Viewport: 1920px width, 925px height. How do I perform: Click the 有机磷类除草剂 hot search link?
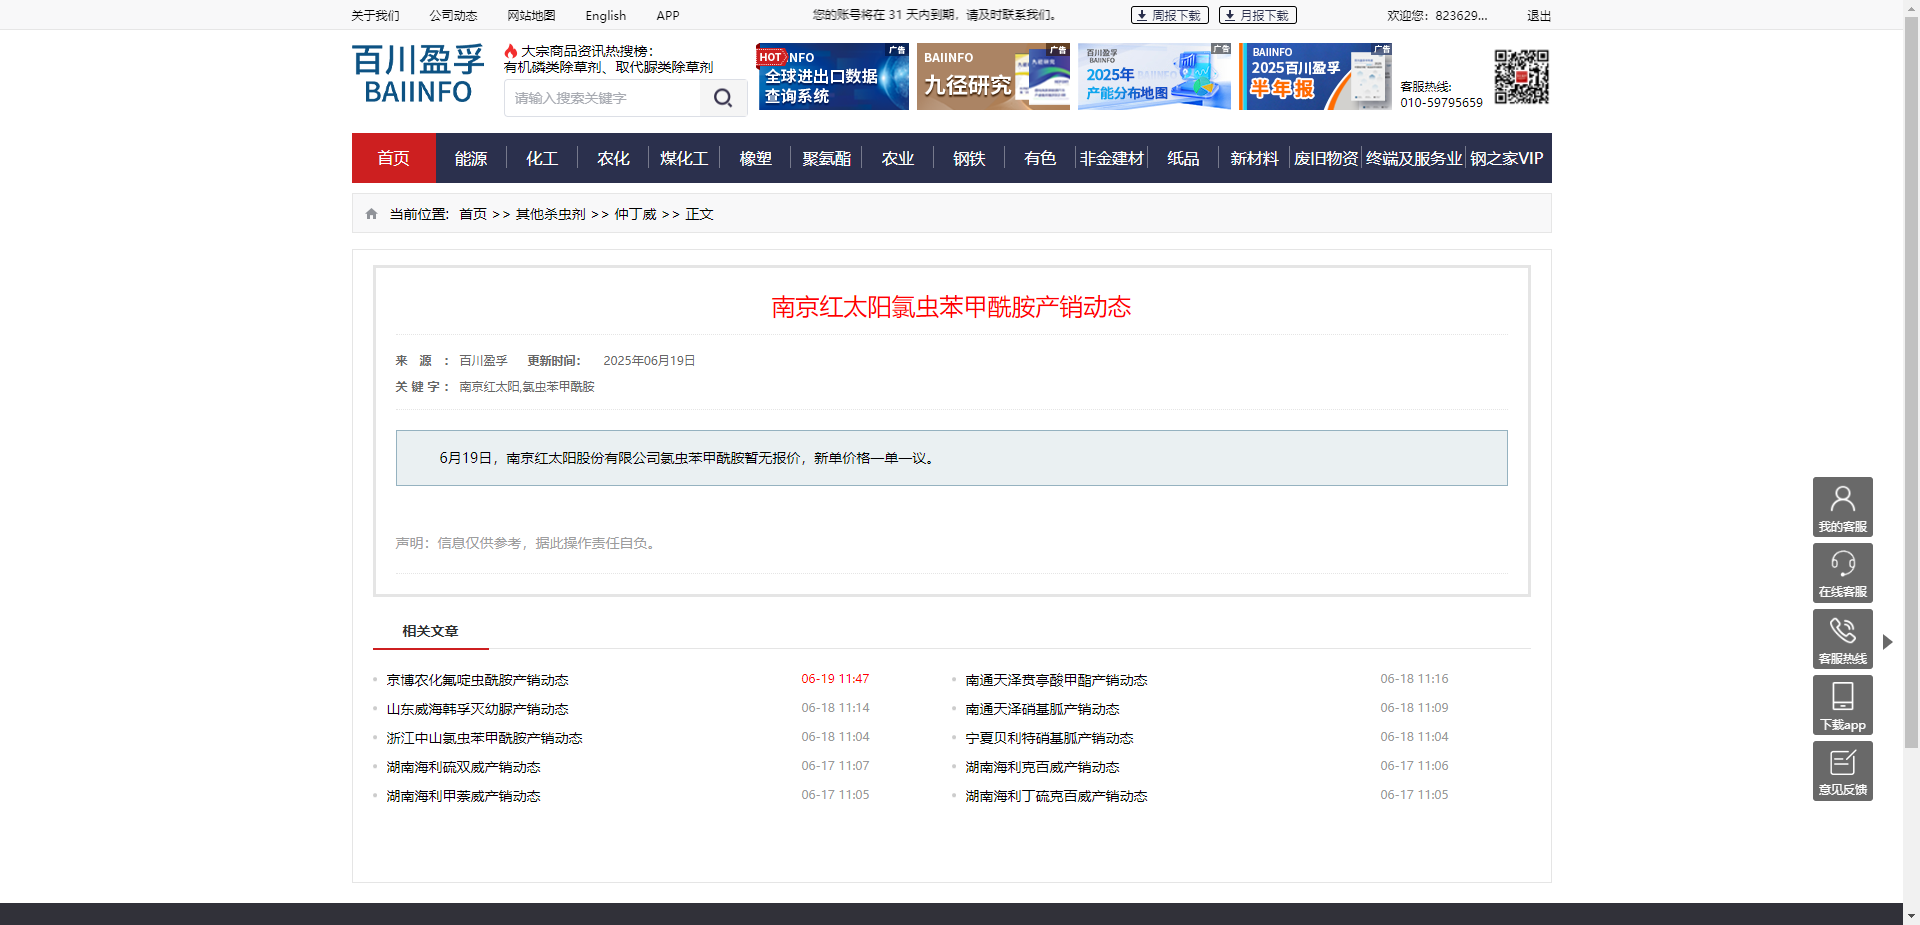tap(553, 67)
